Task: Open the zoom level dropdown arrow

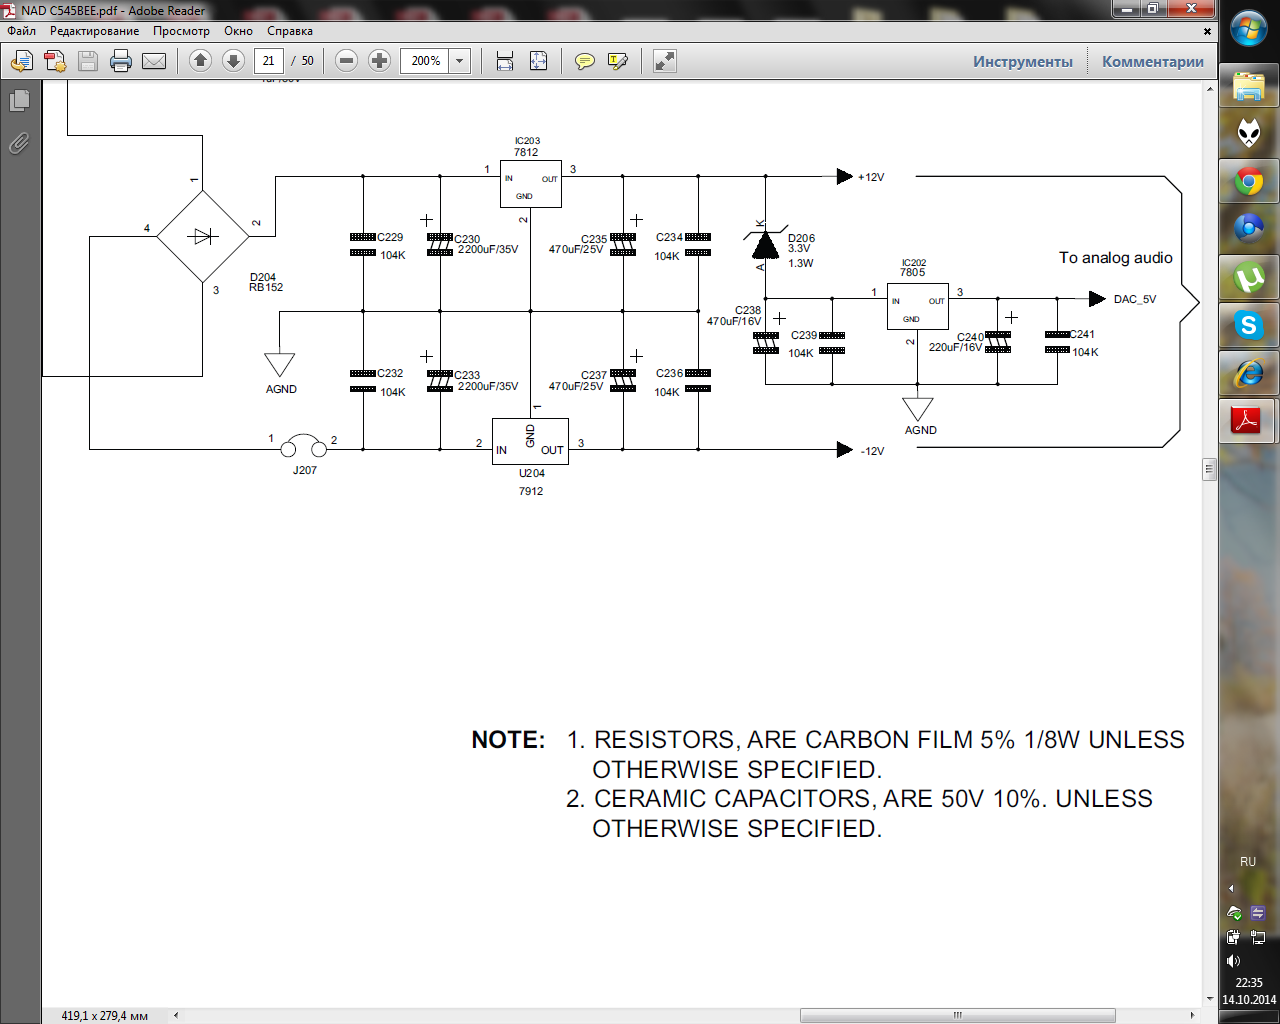Action: (460, 61)
